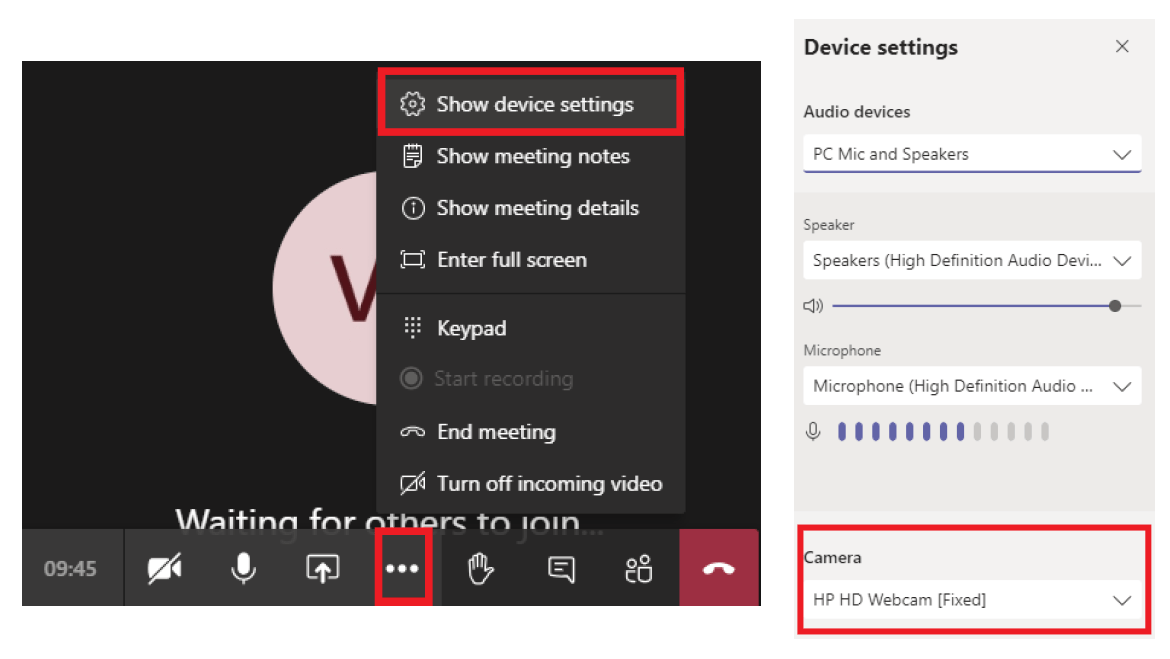
Task: Close the Device settings panel
Action: pos(1122,46)
